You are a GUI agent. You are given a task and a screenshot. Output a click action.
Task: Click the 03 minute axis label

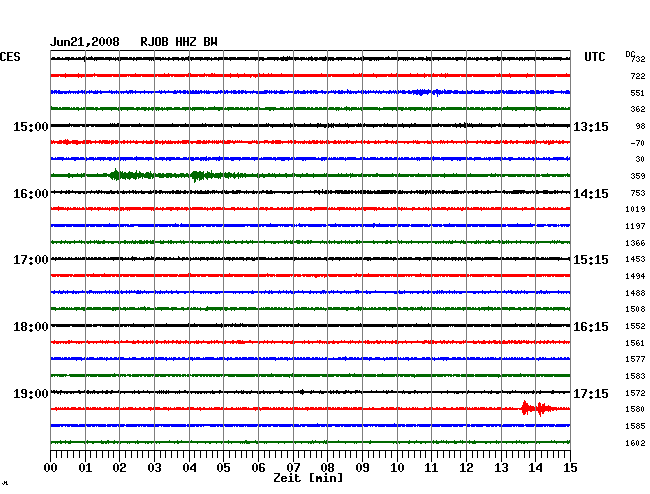tap(154, 467)
